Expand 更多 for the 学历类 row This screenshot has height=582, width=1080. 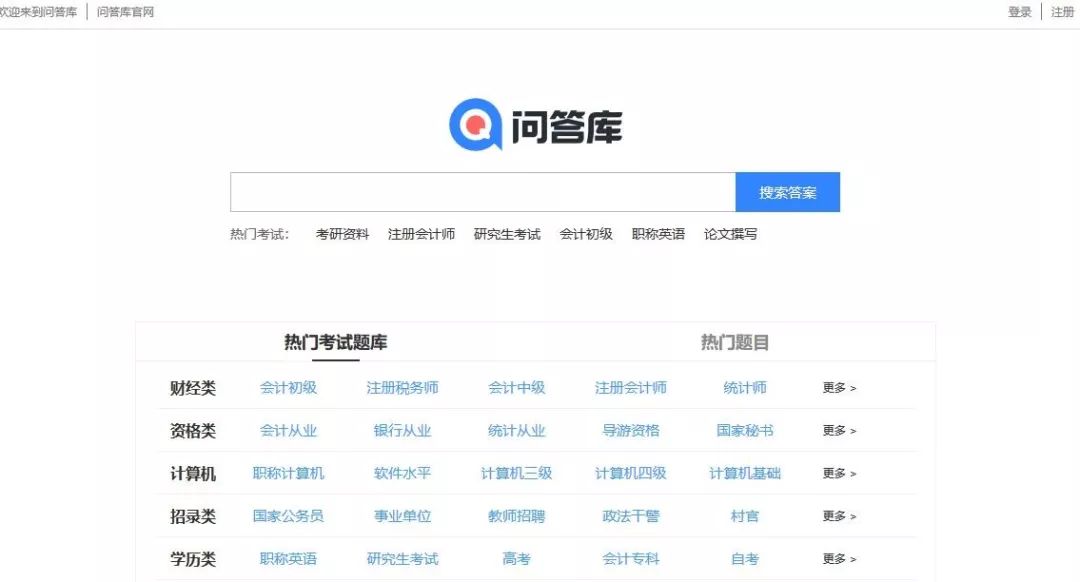pos(837,558)
